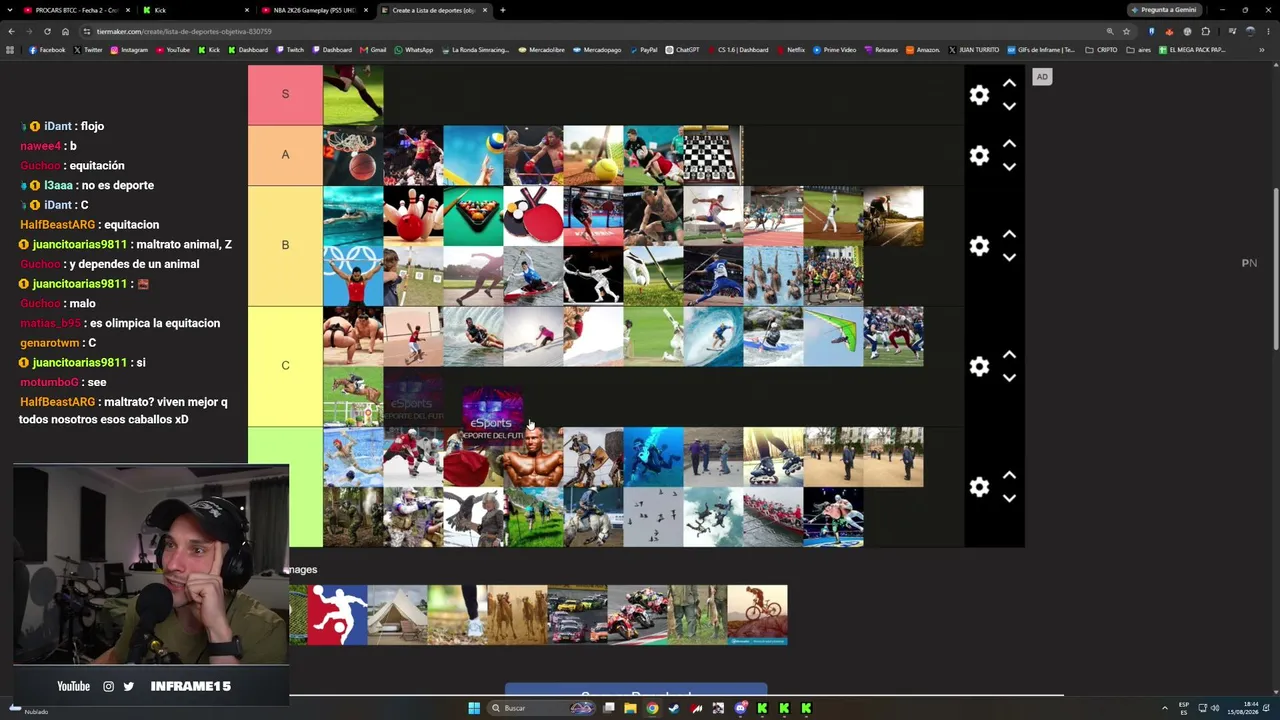Switch to the PROCARS BTCC browser tab
This screenshot has height=720, width=1280.
tap(77, 10)
